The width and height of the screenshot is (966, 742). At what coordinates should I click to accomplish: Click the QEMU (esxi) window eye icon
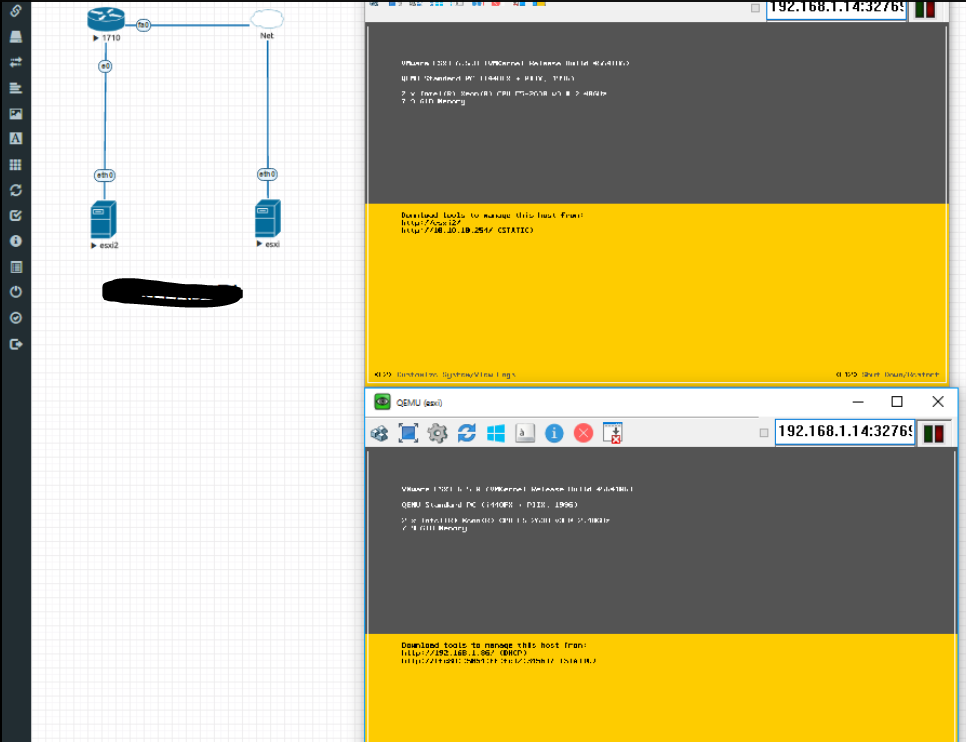[x=383, y=402]
